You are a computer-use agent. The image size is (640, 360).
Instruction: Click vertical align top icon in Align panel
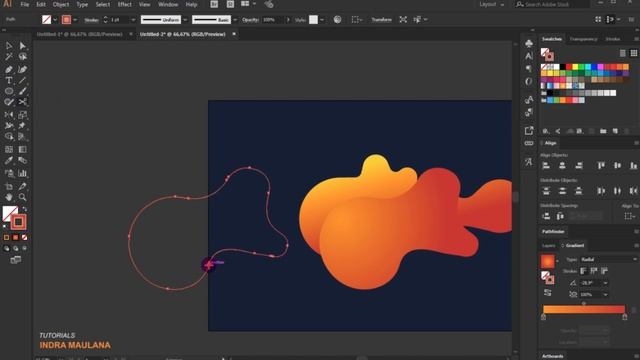(601, 166)
